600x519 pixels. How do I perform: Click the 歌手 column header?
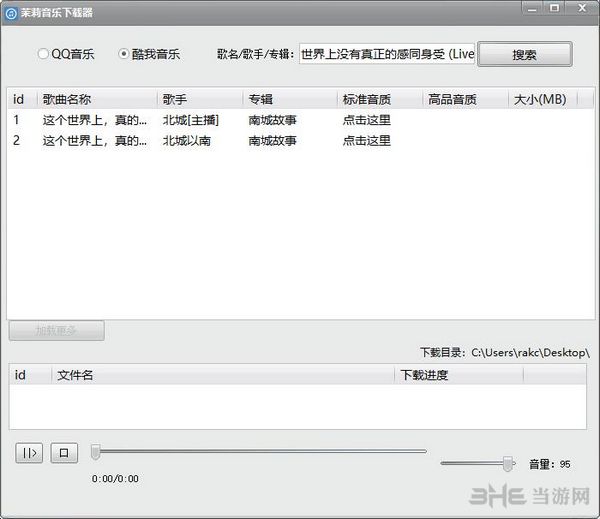(x=200, y=100)
